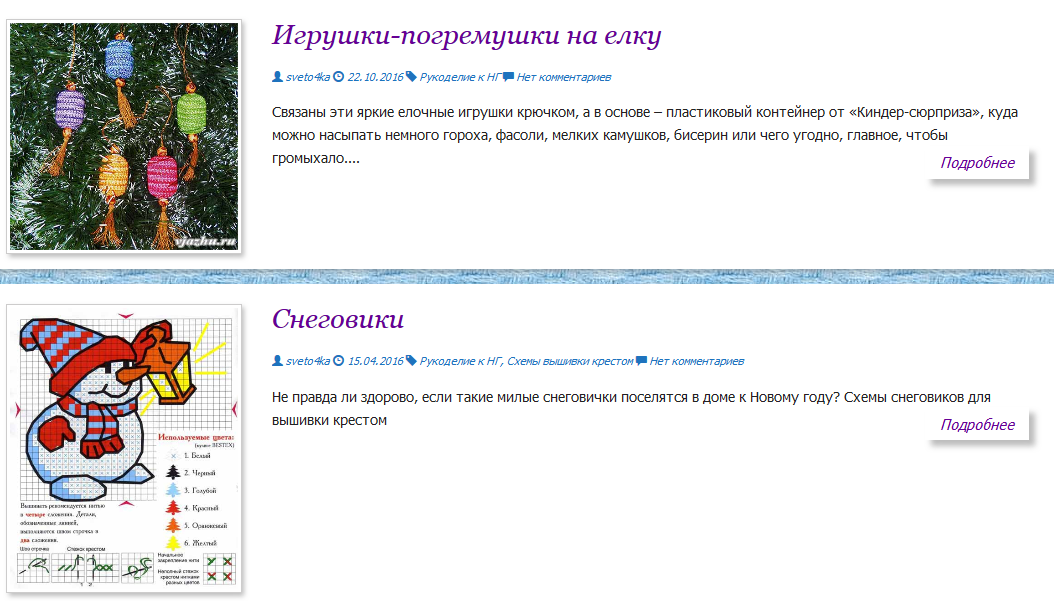Open the Игрушки-погремушки на елку post title
The image size is (1054, 601).
[467, 36]
